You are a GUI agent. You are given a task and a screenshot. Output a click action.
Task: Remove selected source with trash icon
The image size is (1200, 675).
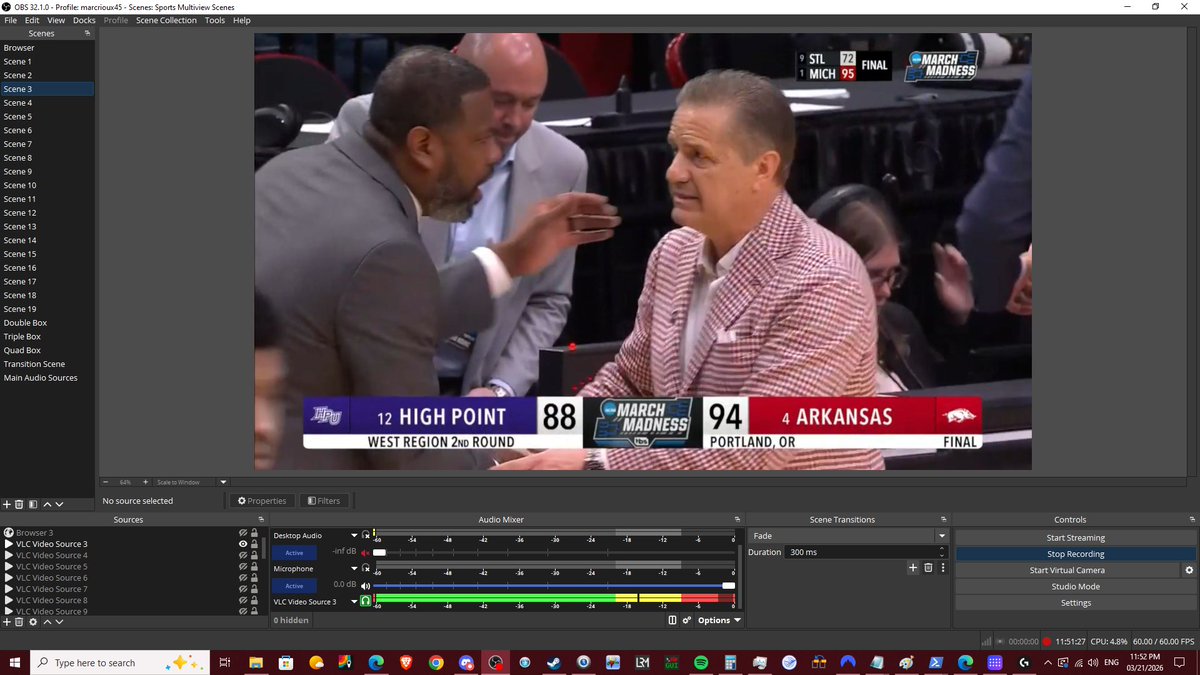pyautogui.click(x=19, y=622)
